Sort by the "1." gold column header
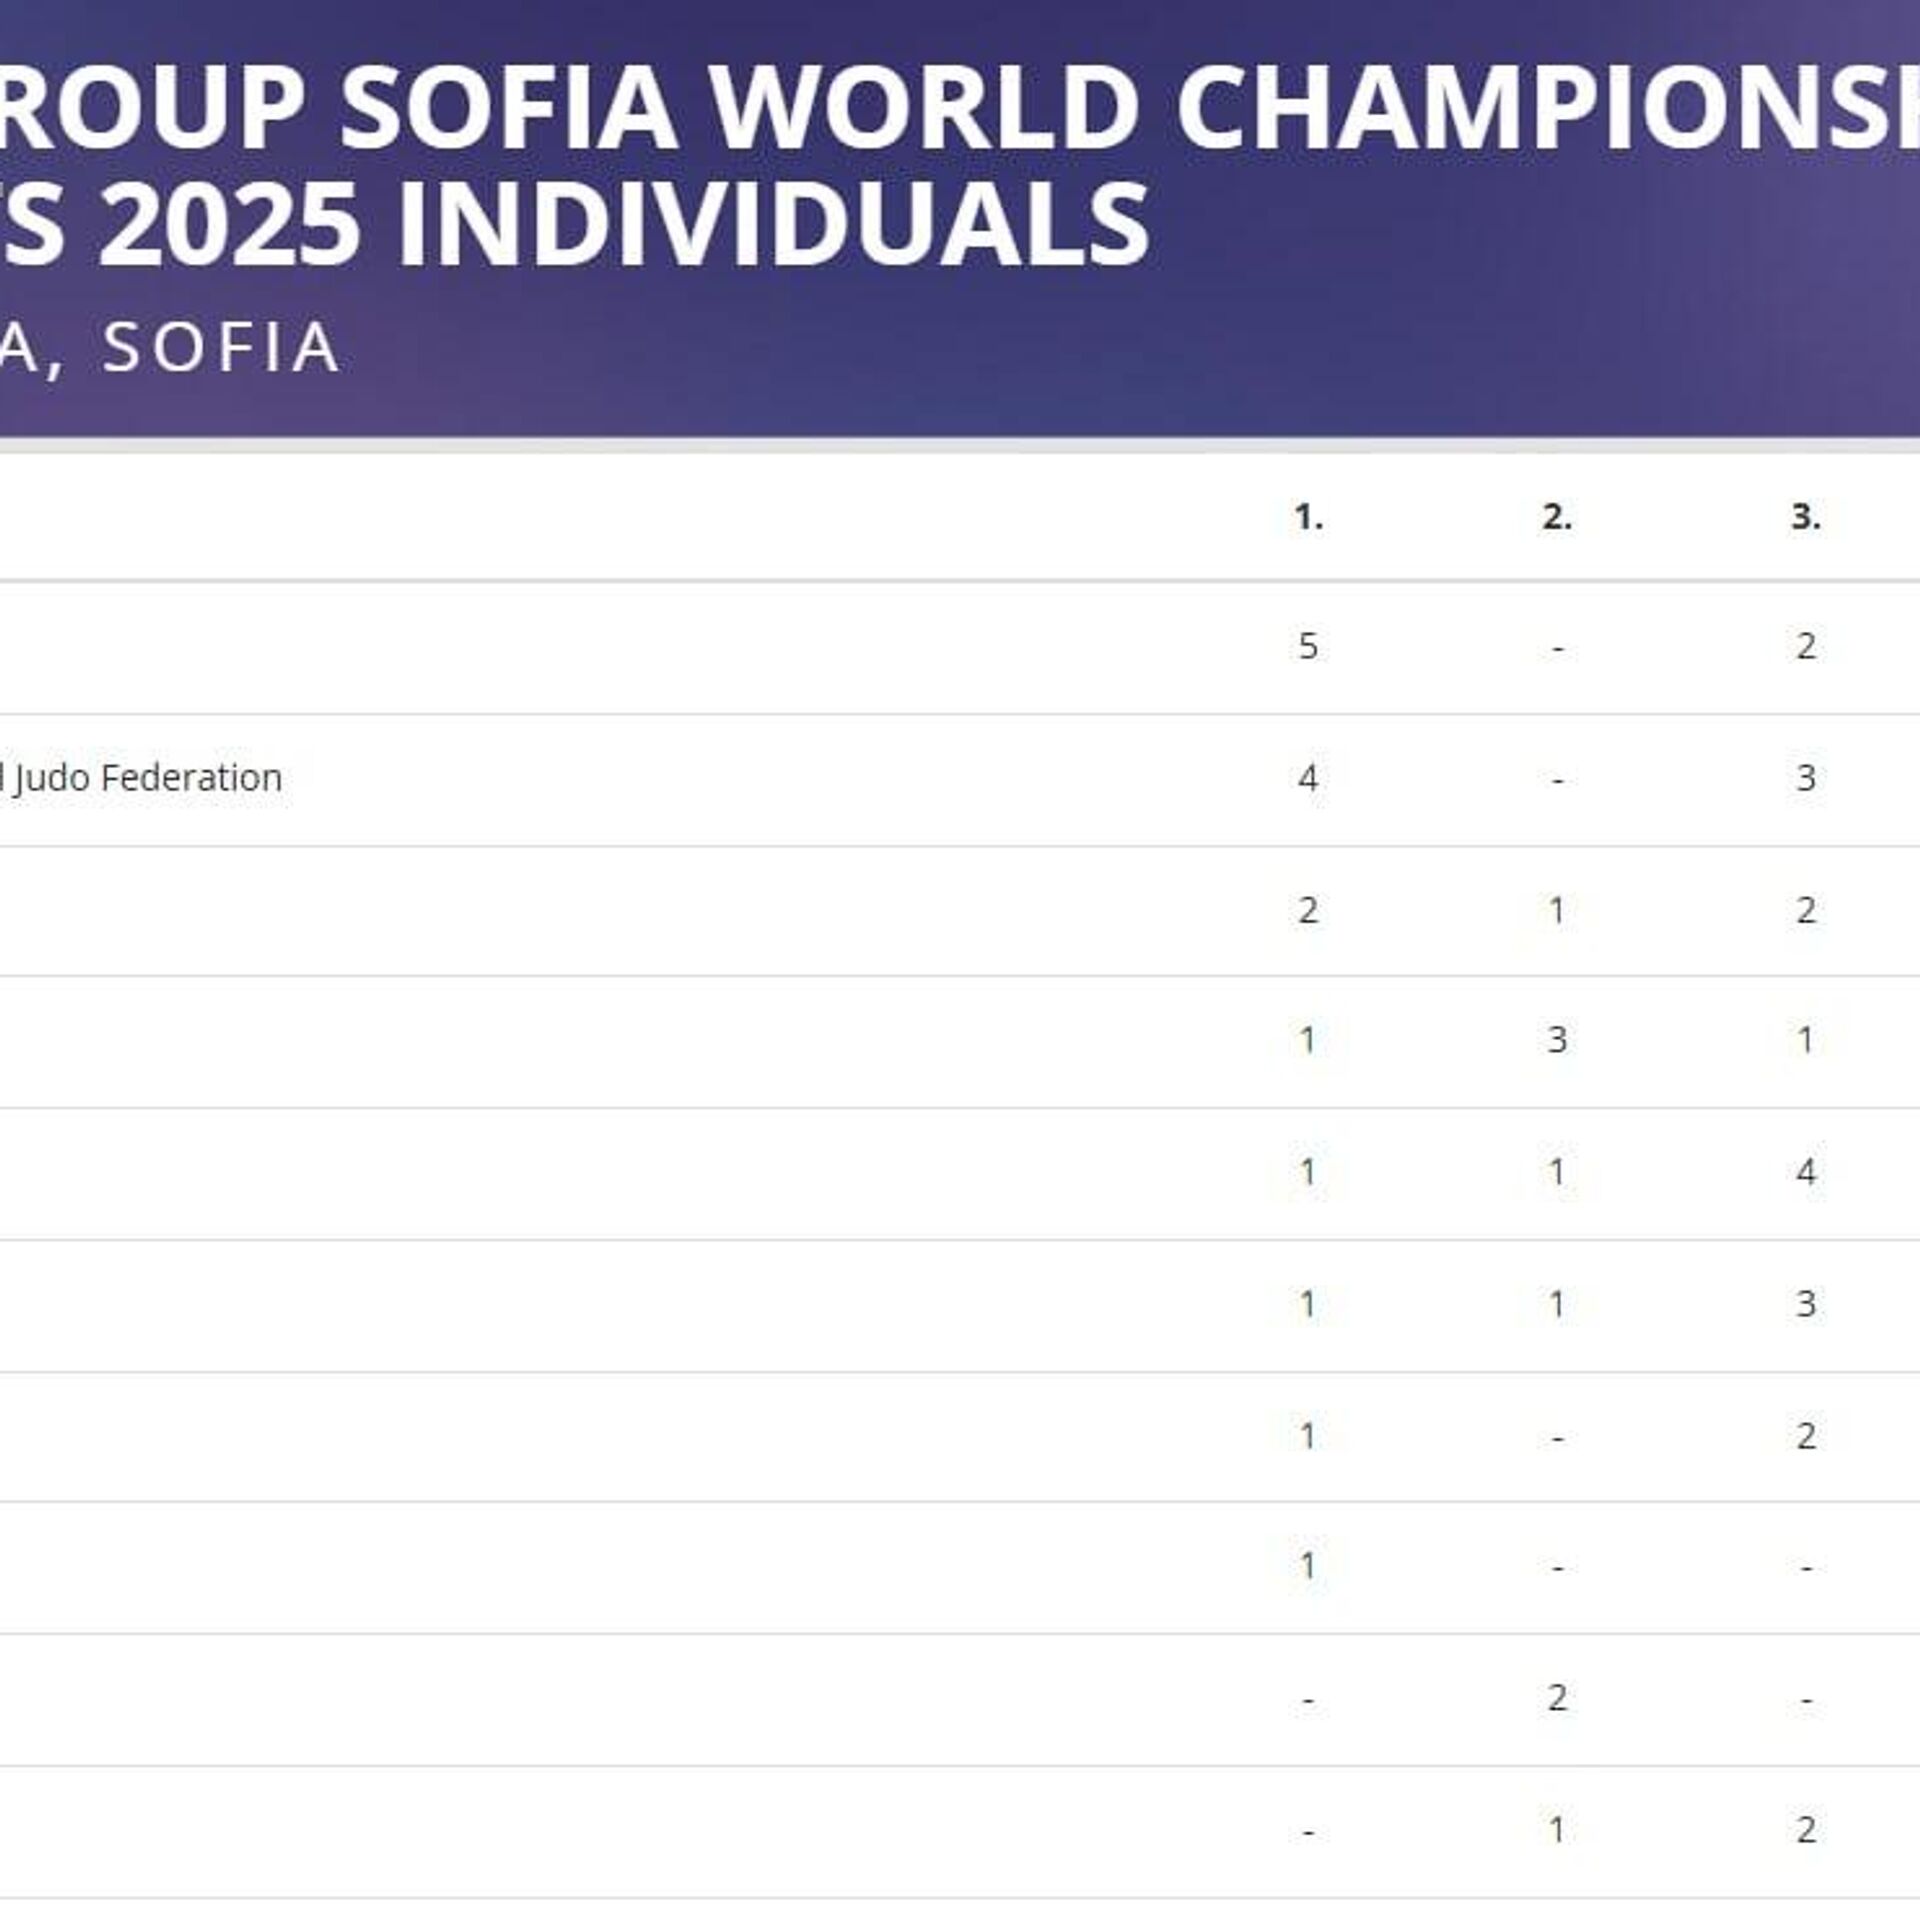1920x1917 pixels. 1308,516
